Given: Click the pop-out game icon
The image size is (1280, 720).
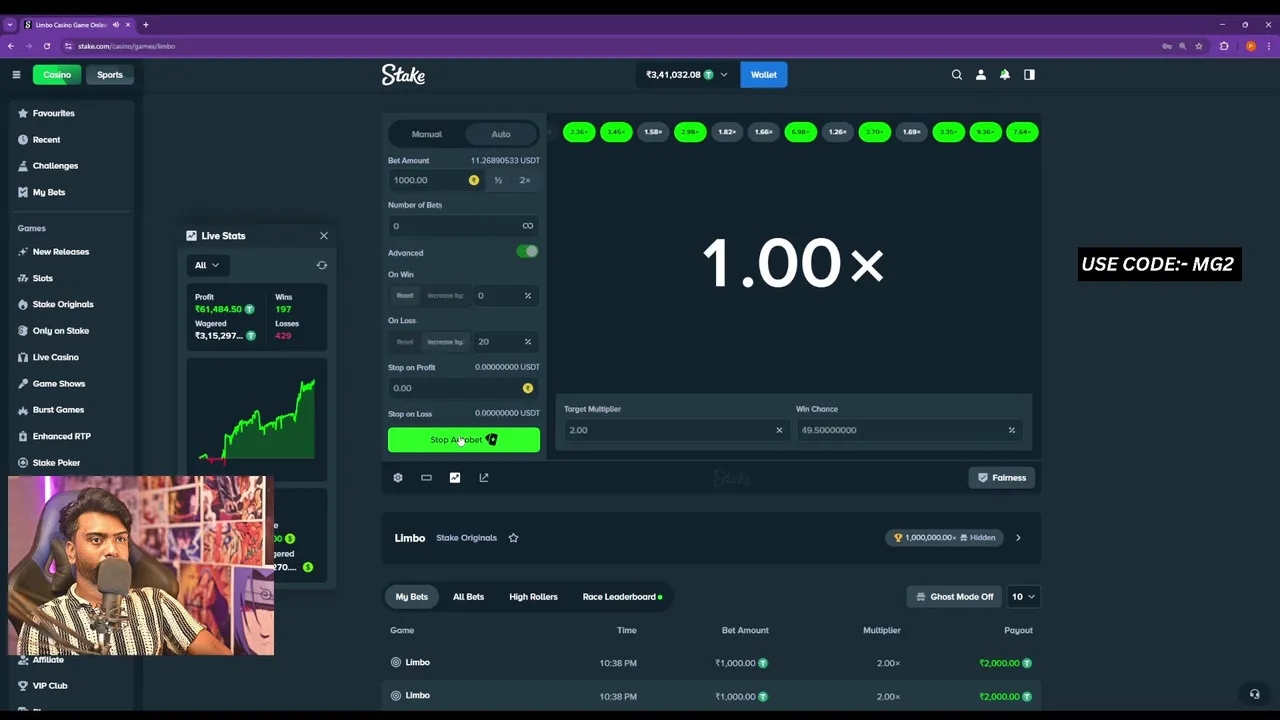Looking at the screenshot, I should coord(484,478).
